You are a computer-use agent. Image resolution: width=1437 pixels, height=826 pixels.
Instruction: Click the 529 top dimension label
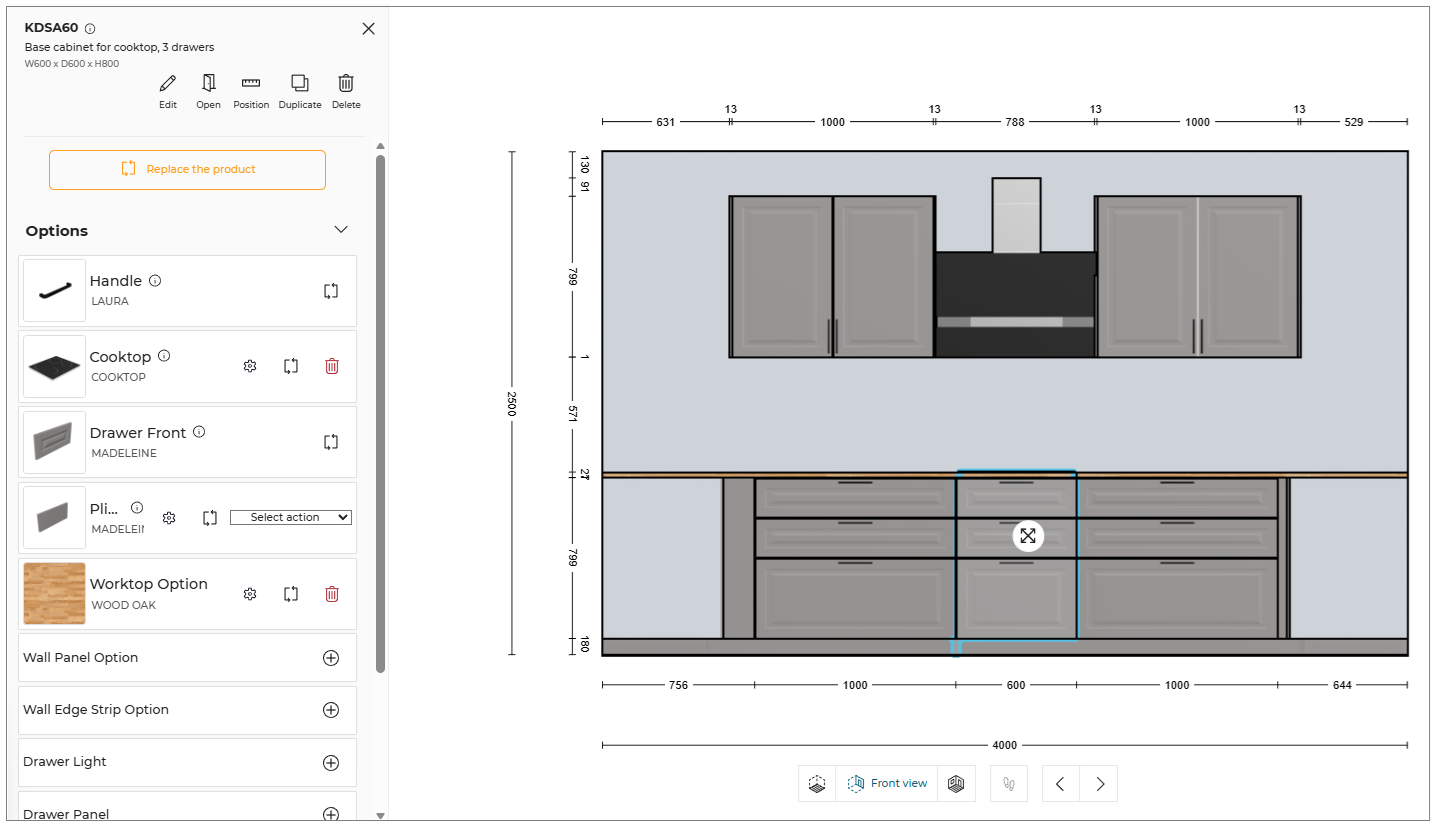1354,122
